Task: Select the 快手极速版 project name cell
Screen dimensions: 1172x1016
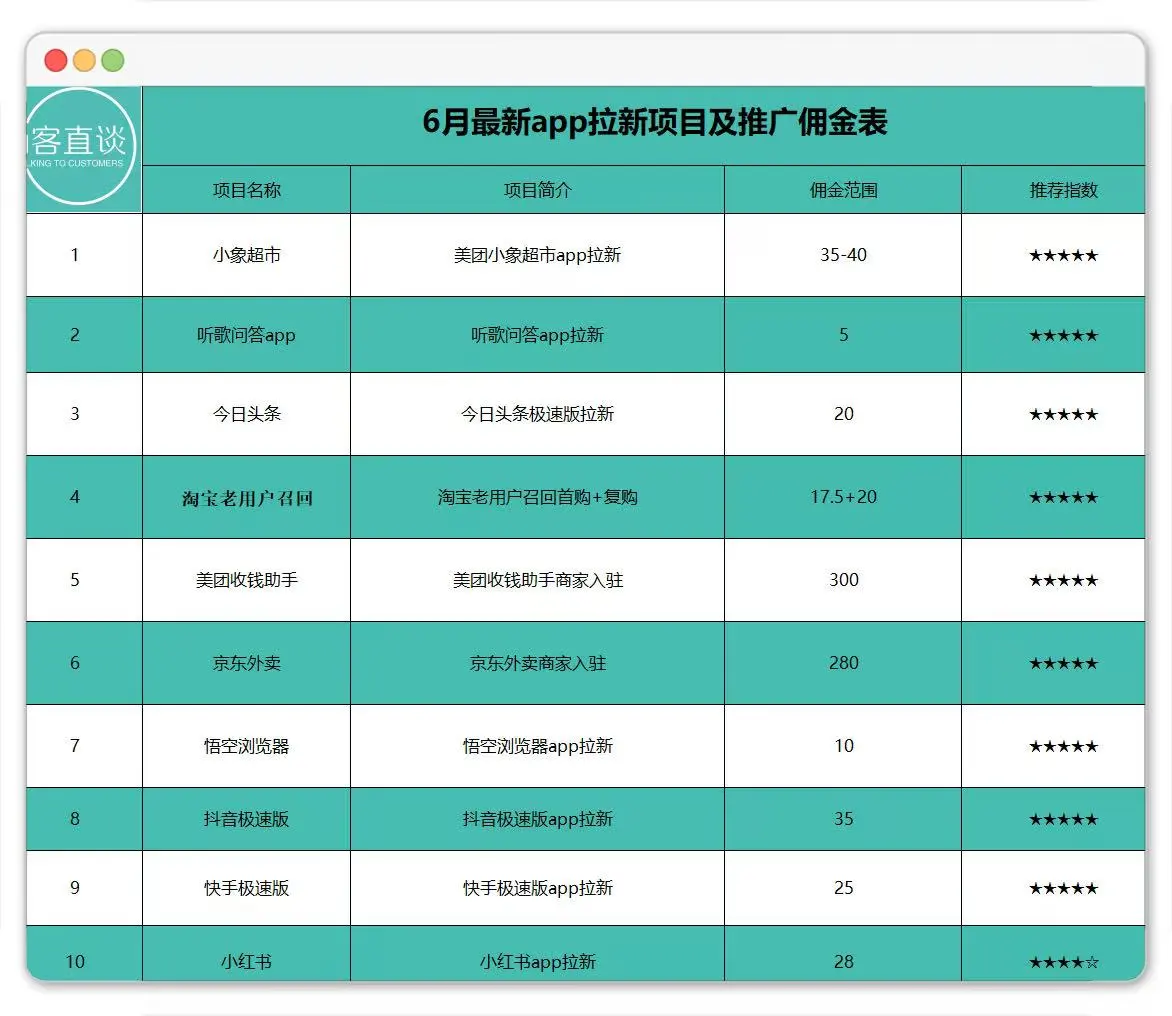Action: 247,888
